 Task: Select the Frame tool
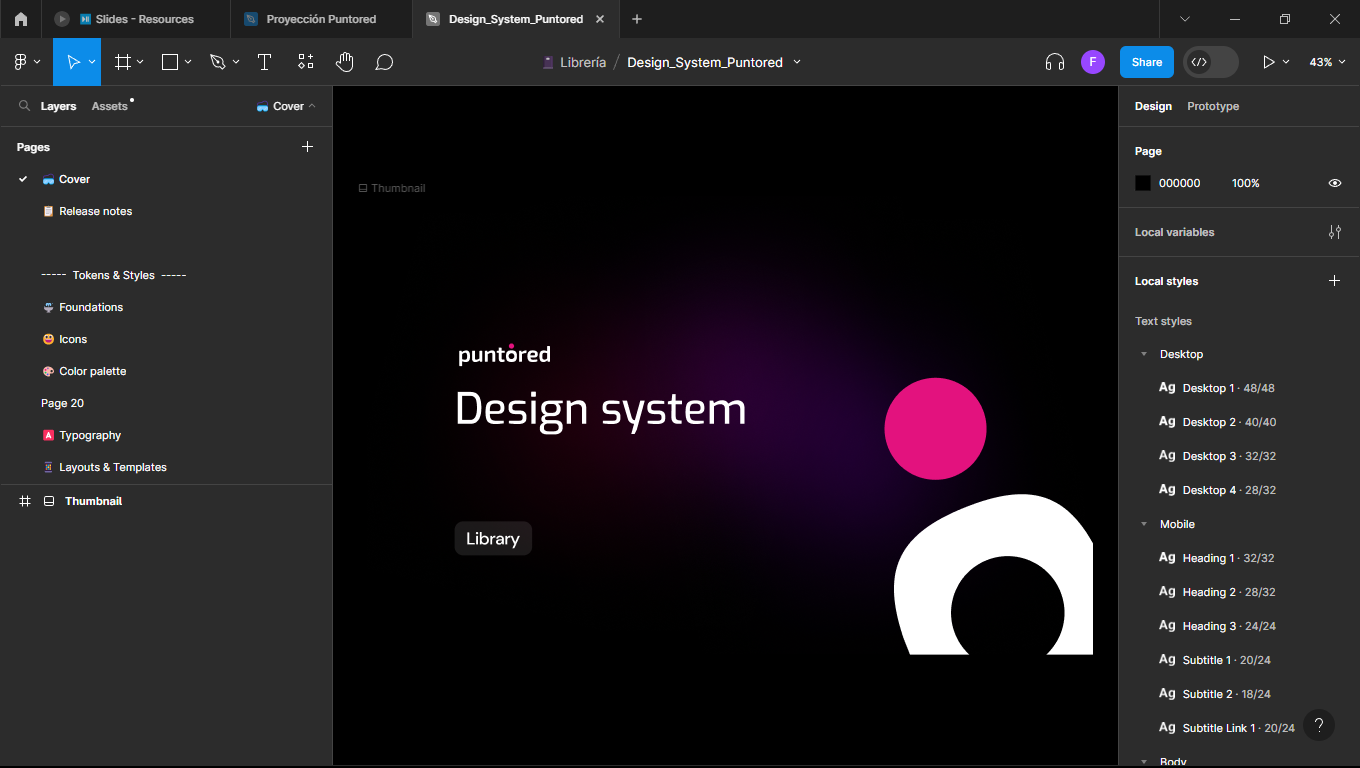coord(123,62)
